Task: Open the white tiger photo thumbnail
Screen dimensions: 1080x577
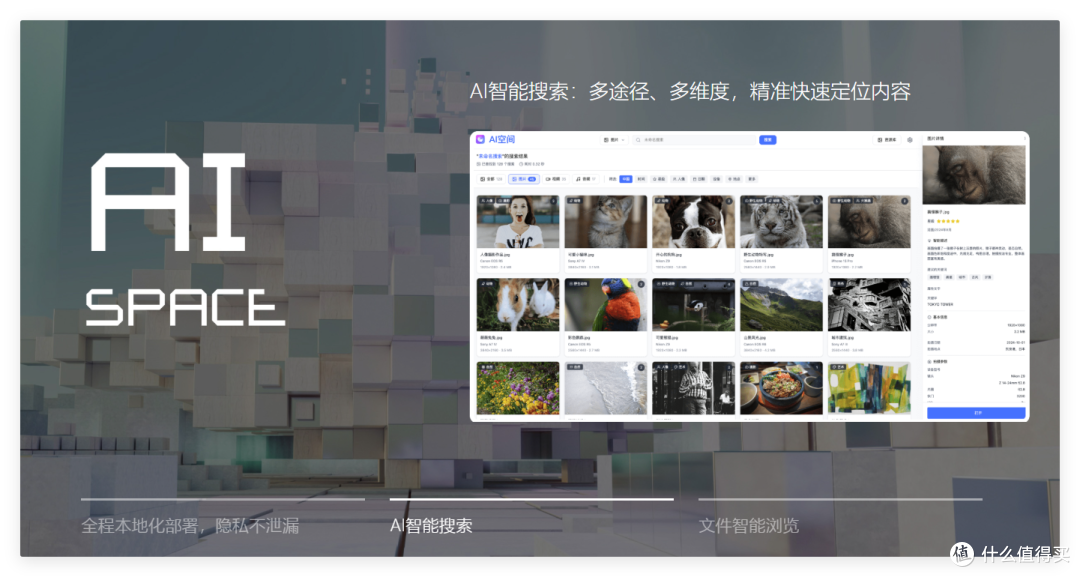Action: (x=781, y=222)
